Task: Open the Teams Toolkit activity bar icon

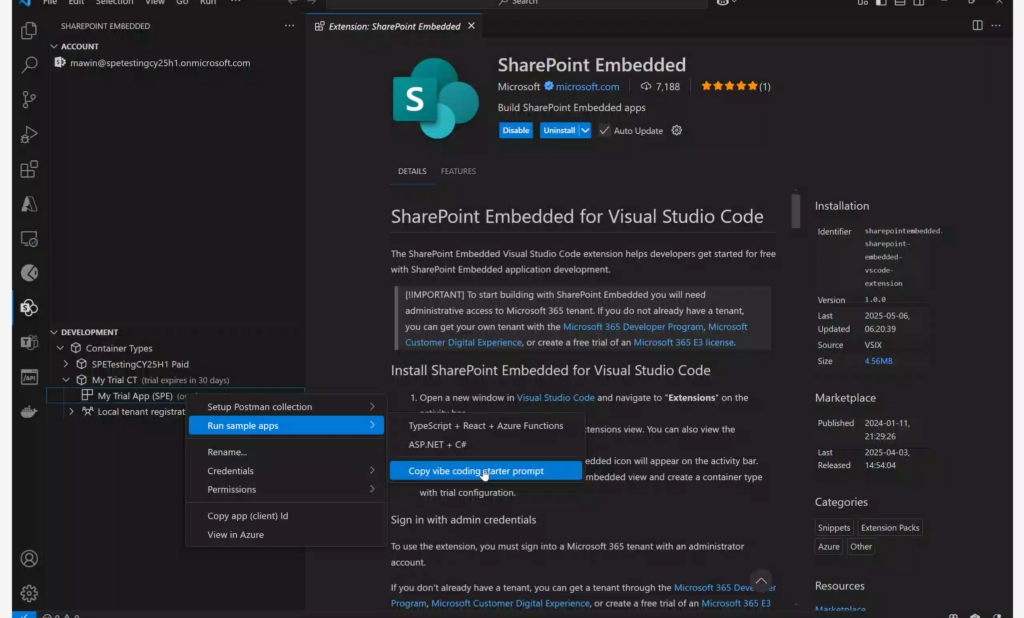Action: [29, 342]
